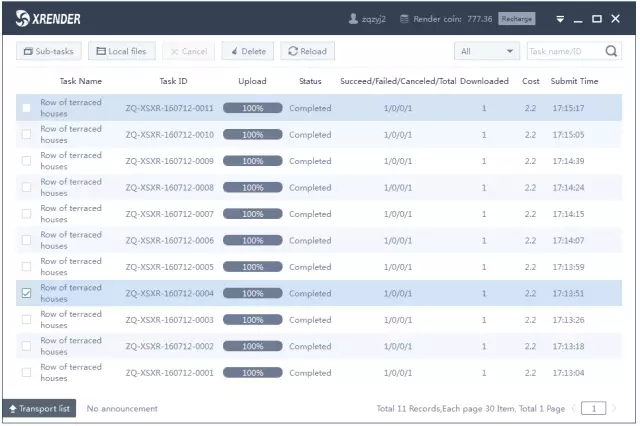Click the Recharge button
This screenshot has height=426, width=640.
click(517, 19)
